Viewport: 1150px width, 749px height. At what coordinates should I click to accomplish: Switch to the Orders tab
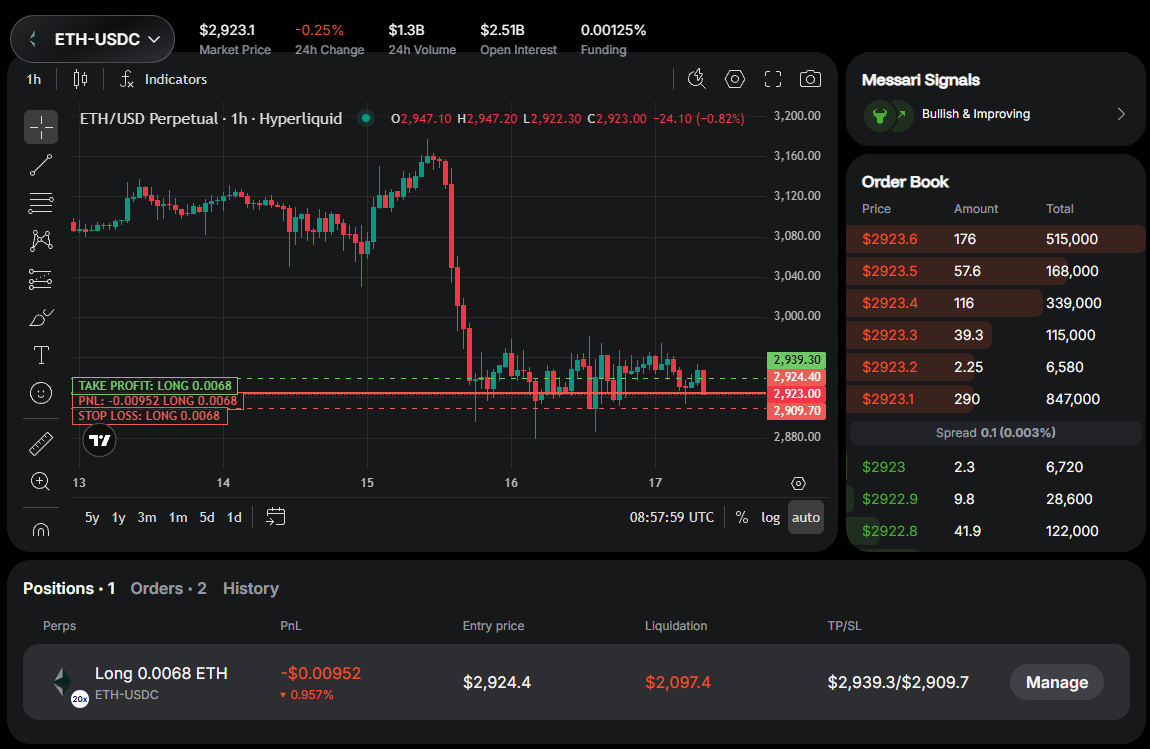tap(168, 588)
